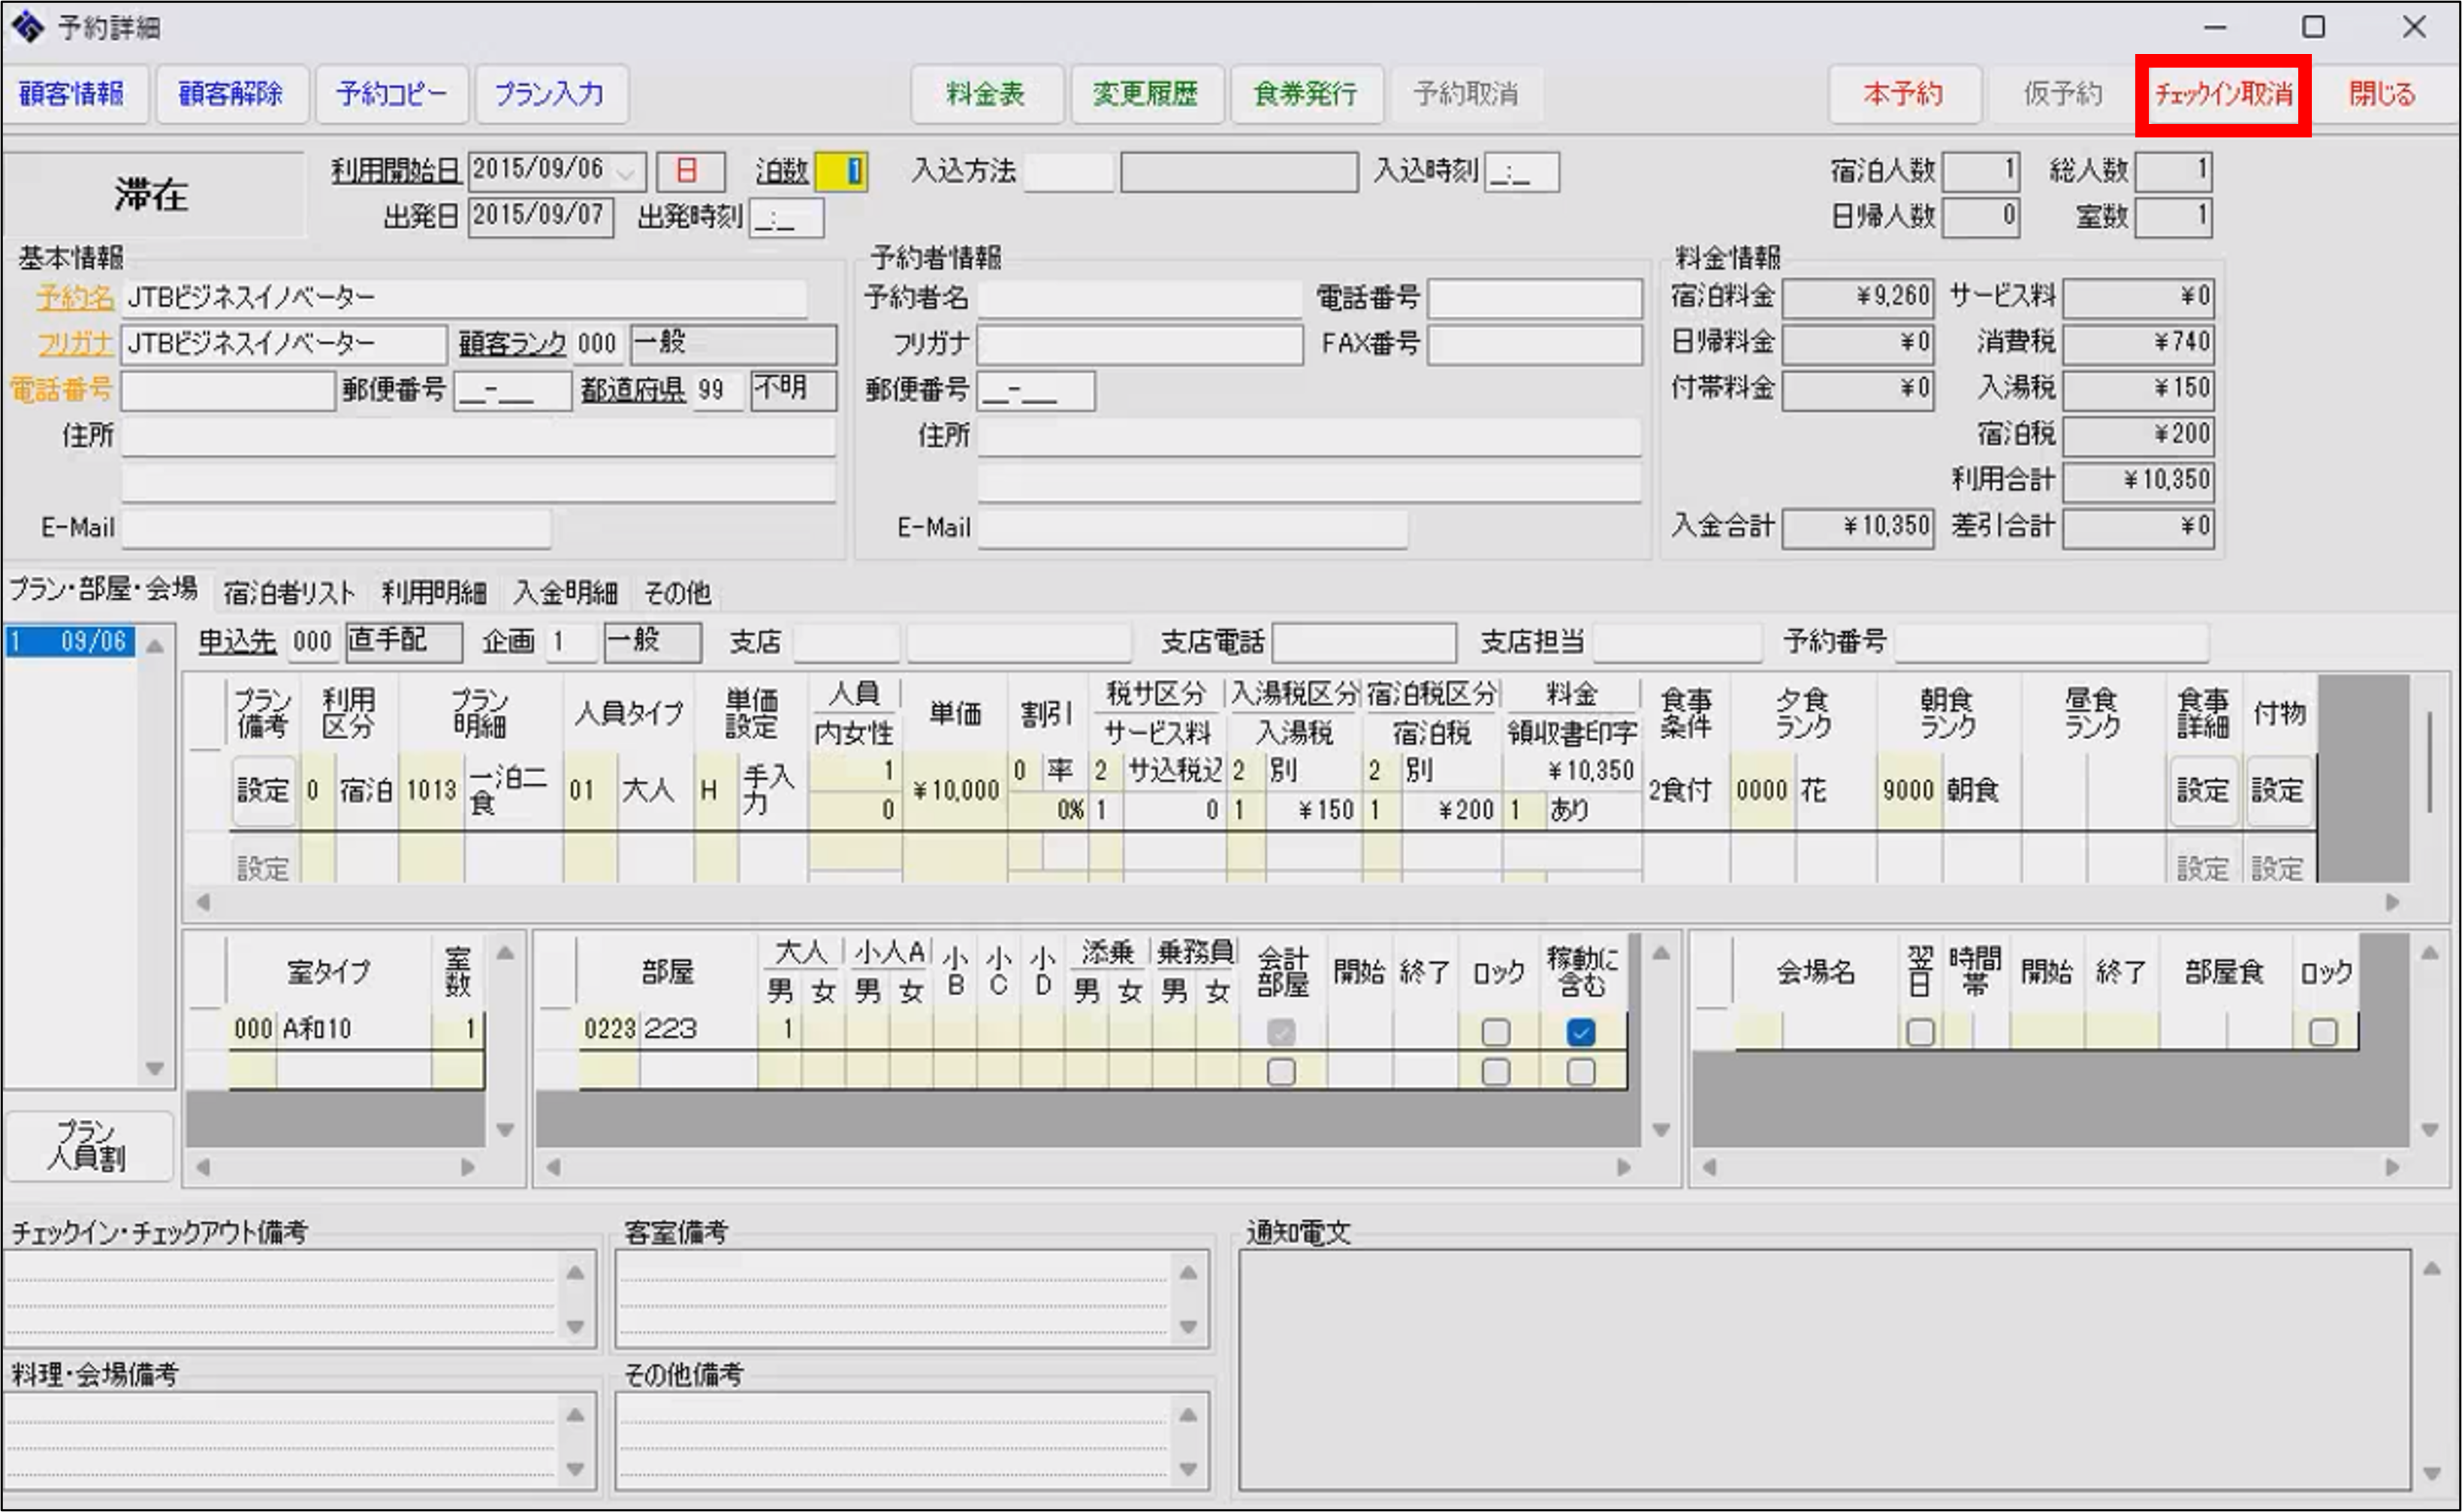This screenshot has width=2462, height=1512.
Task: Click the app logo in the title bar
Action: (x=28, y=27)
